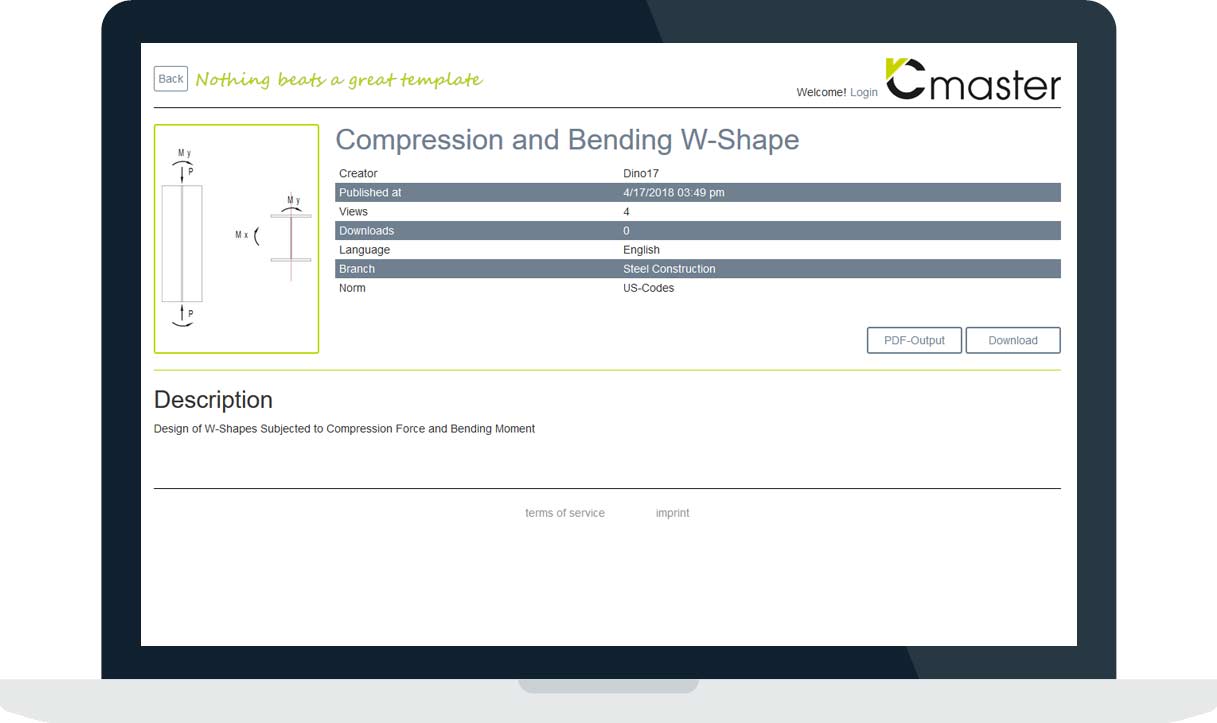Screen dimensions: 1217x723
Task: Click the Design of W-Shapes description text
Action: [344, 429]
